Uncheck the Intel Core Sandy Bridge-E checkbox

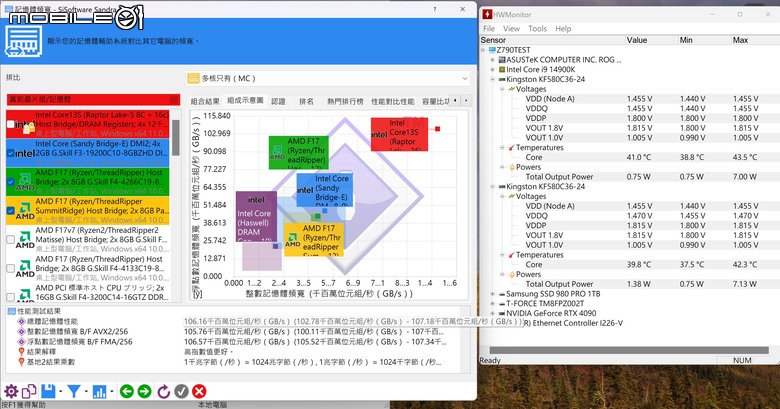point(11,153)
